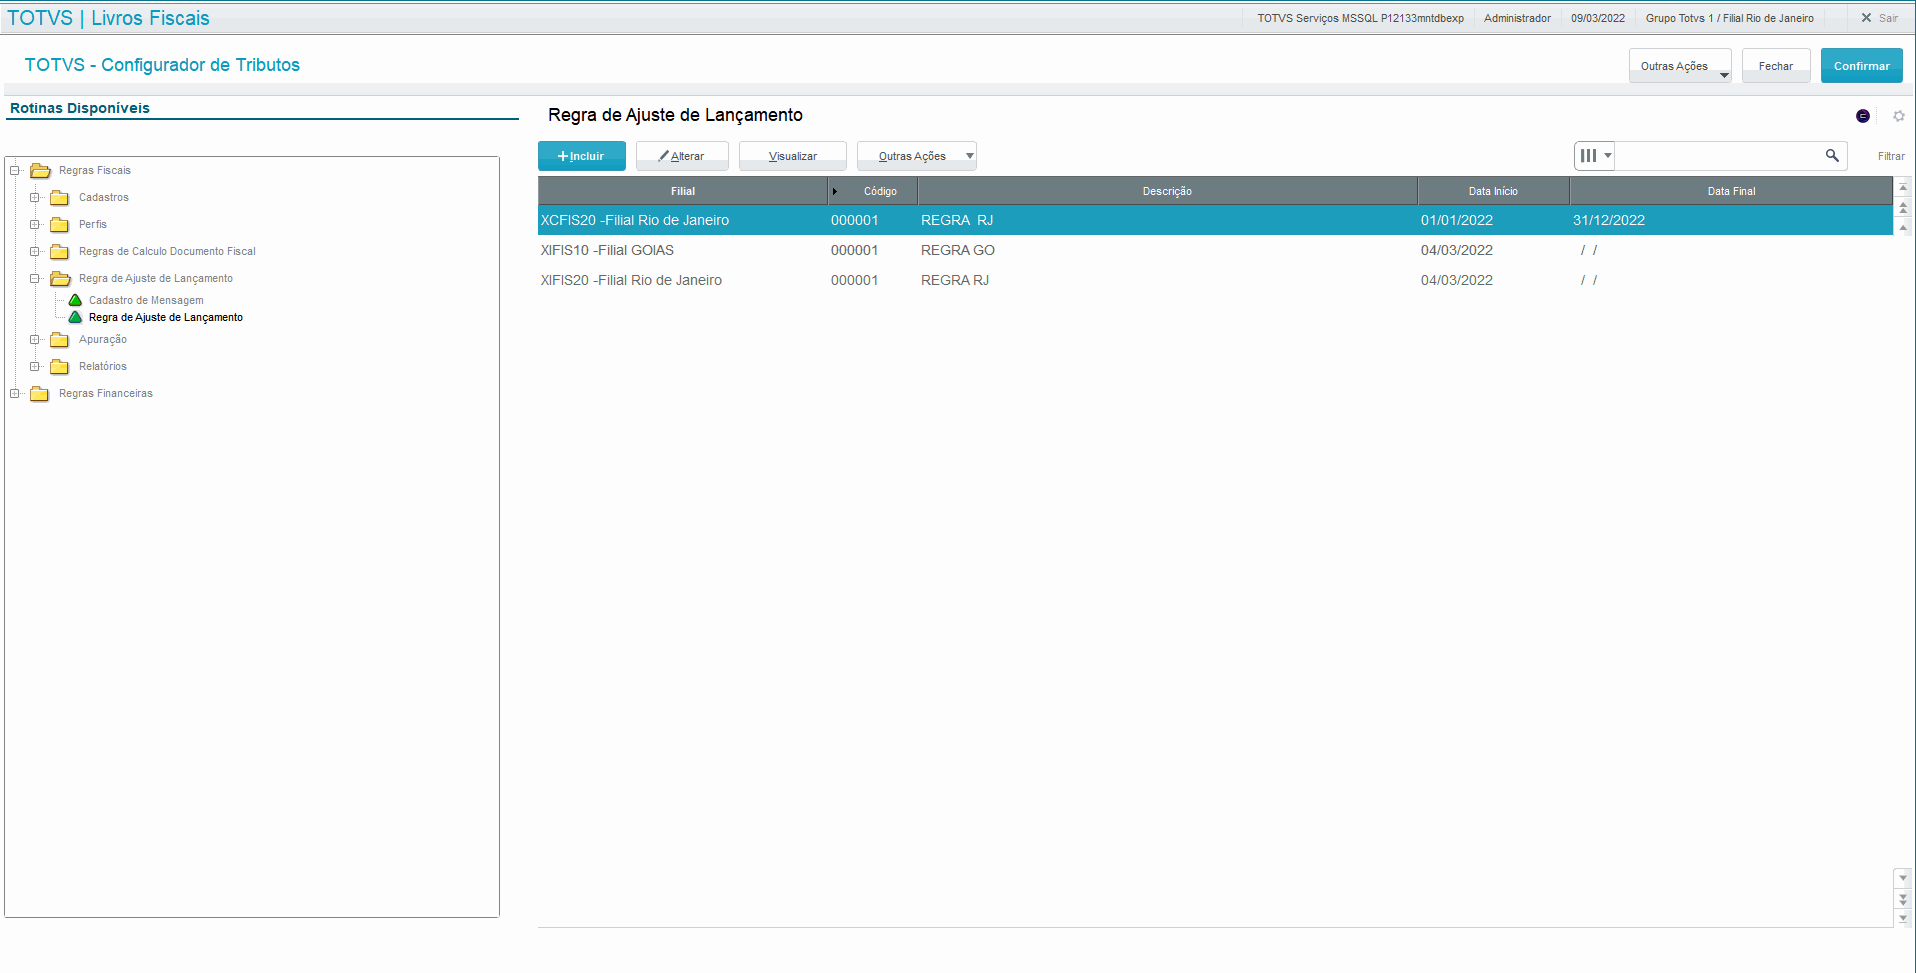Click the Visualizar button

coord(793,156)
